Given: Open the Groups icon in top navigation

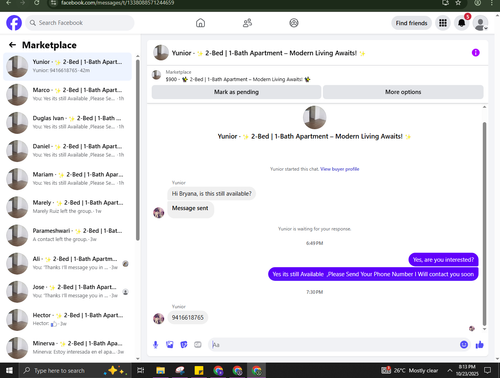Looking at the screenshot, I should click(x=294, y=23).
